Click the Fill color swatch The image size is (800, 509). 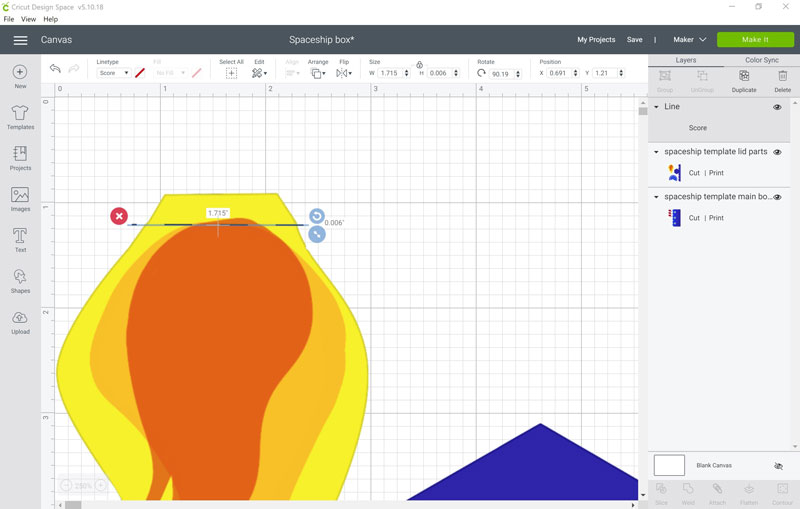(x=196, y=73)
